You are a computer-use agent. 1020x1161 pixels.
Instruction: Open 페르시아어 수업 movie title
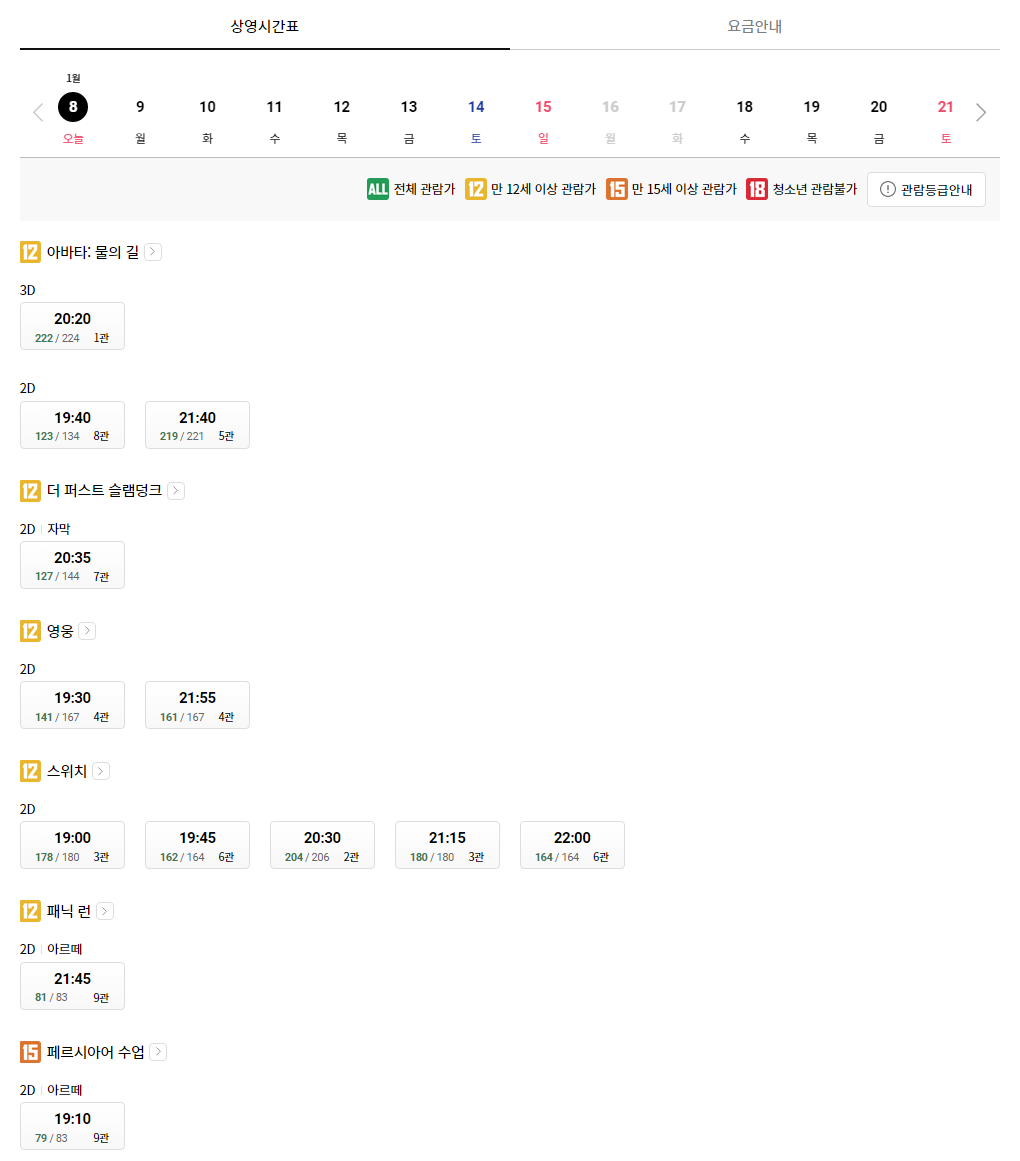[95, 1051]
